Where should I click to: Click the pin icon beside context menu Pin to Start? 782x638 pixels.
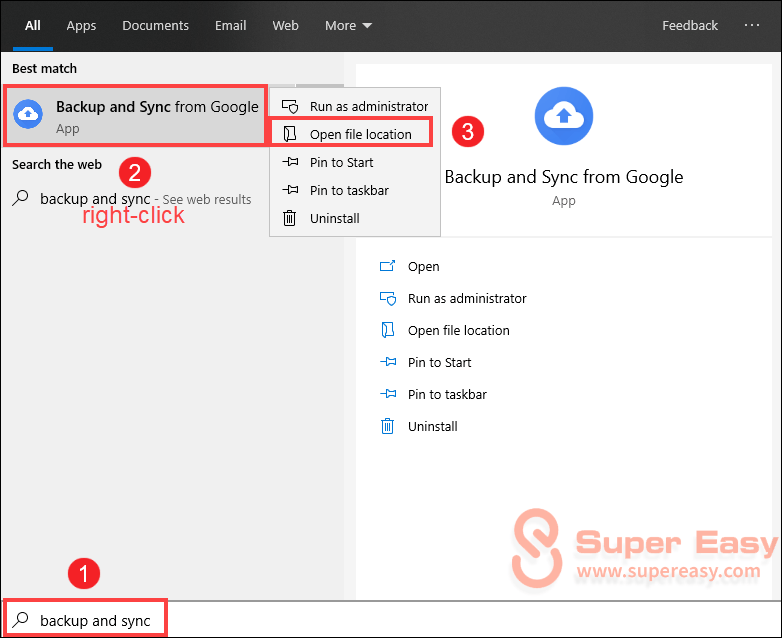[x=290, y=162]
